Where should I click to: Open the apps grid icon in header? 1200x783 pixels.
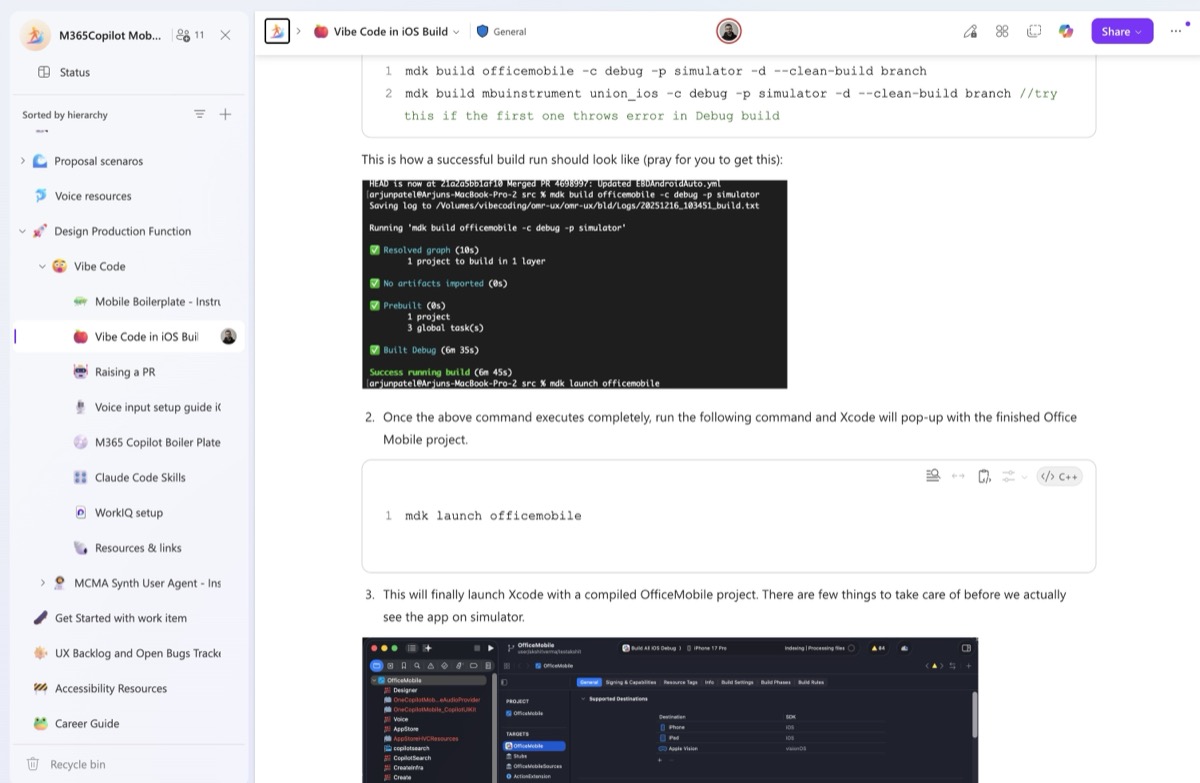(1002, 32)
